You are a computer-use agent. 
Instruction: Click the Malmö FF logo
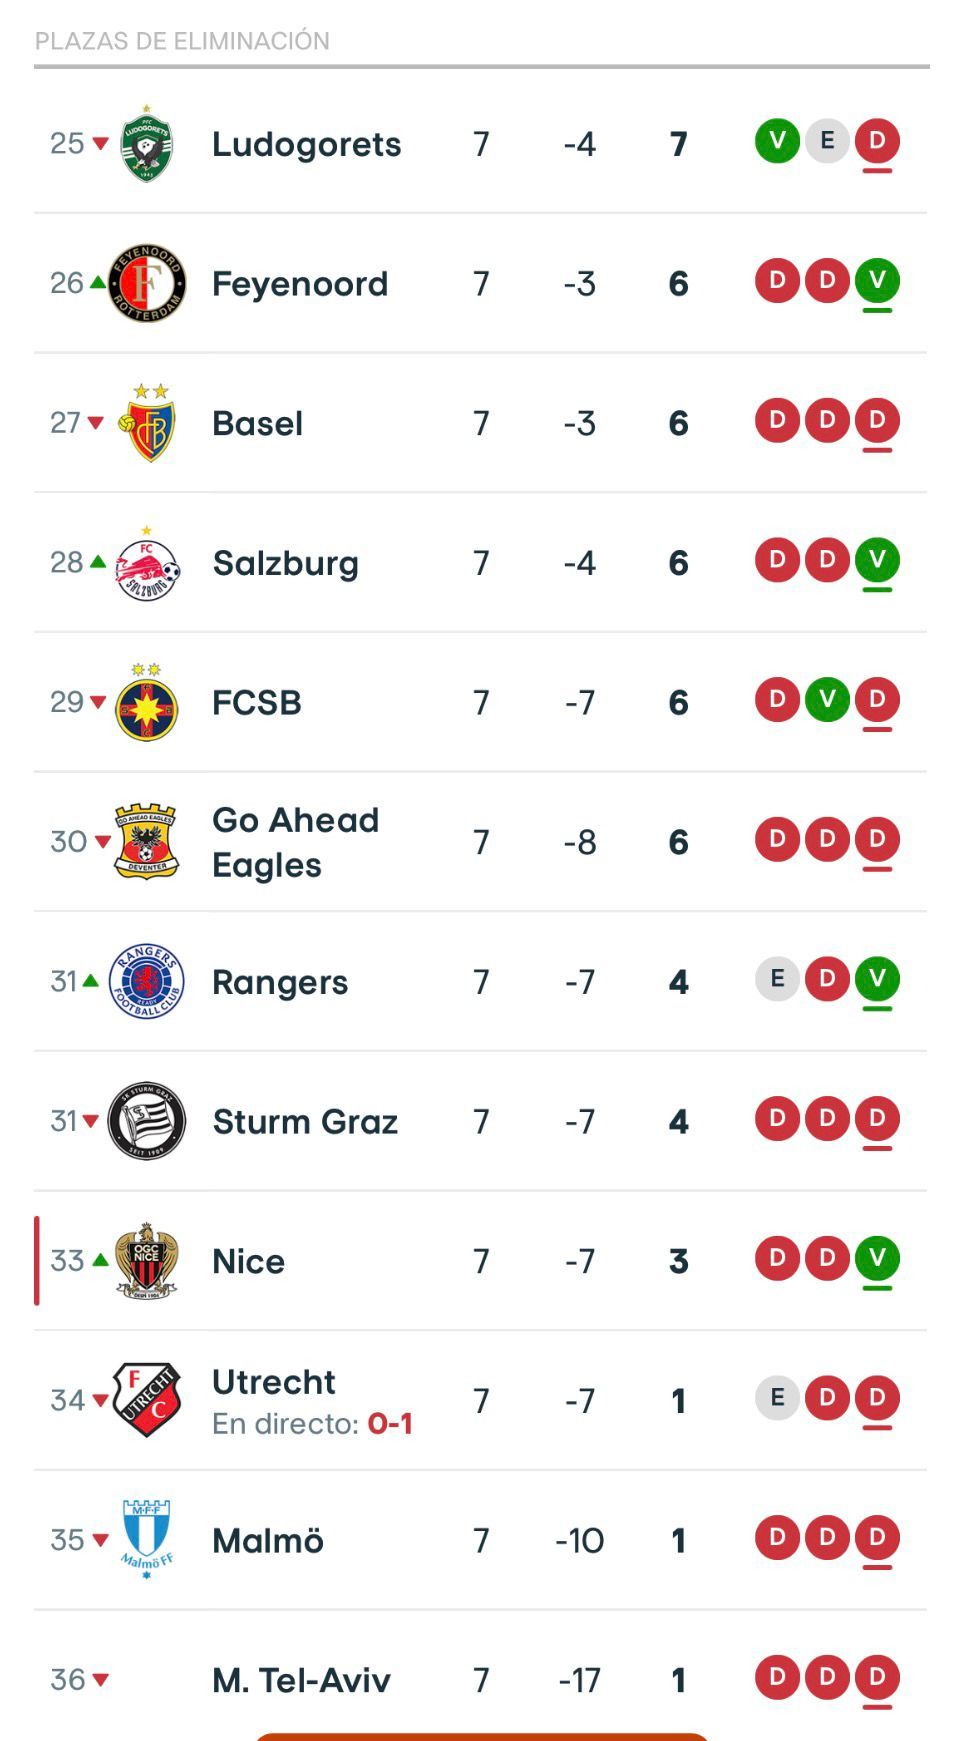(x=148, y=1540)
